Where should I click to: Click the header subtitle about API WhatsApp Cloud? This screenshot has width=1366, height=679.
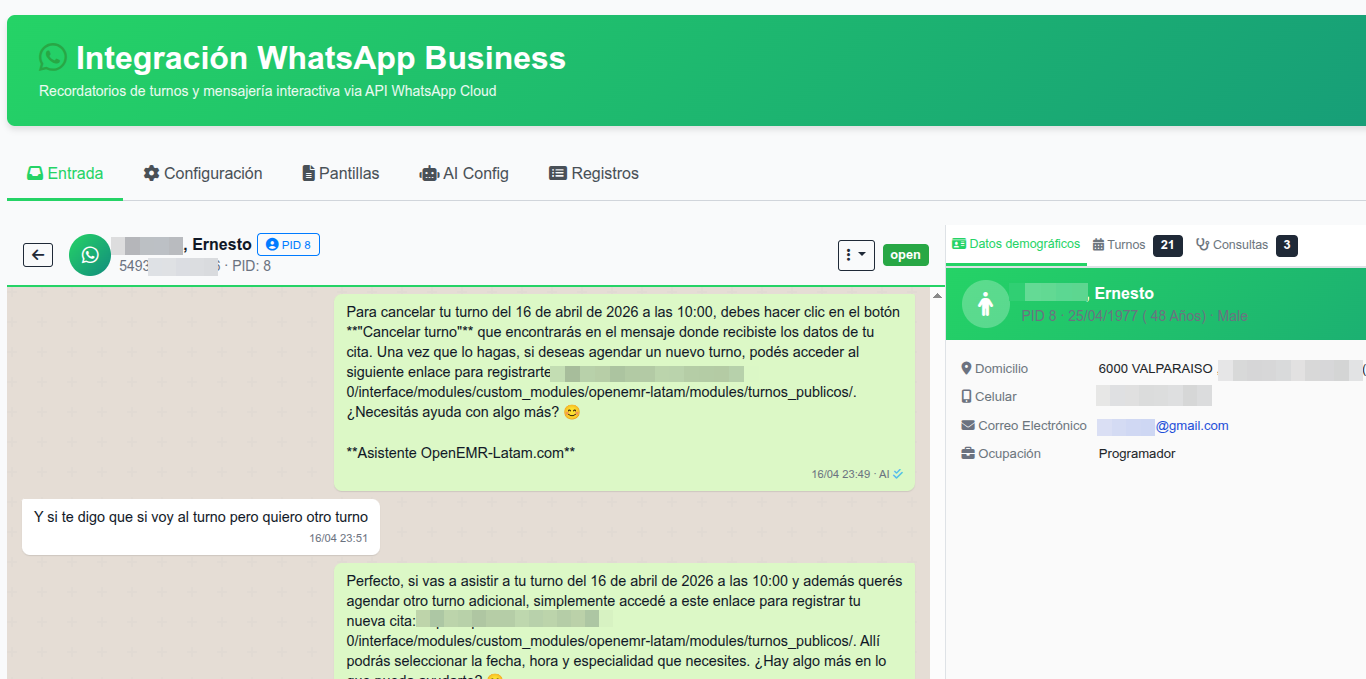tap(267, 91)
